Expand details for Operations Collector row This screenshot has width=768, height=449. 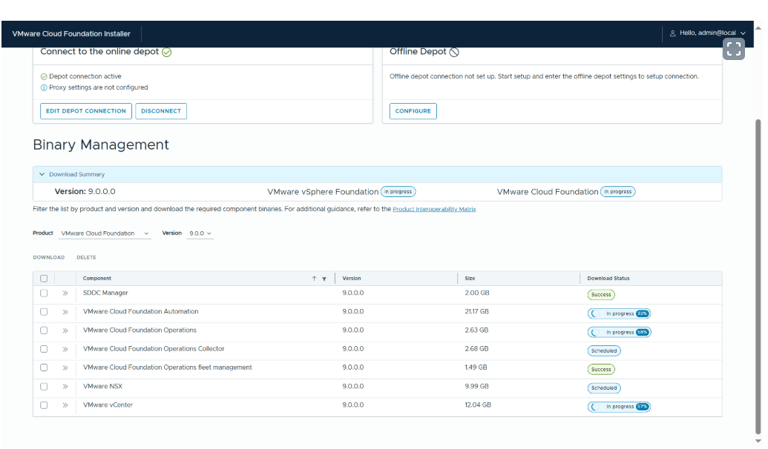tap(65, 349)
